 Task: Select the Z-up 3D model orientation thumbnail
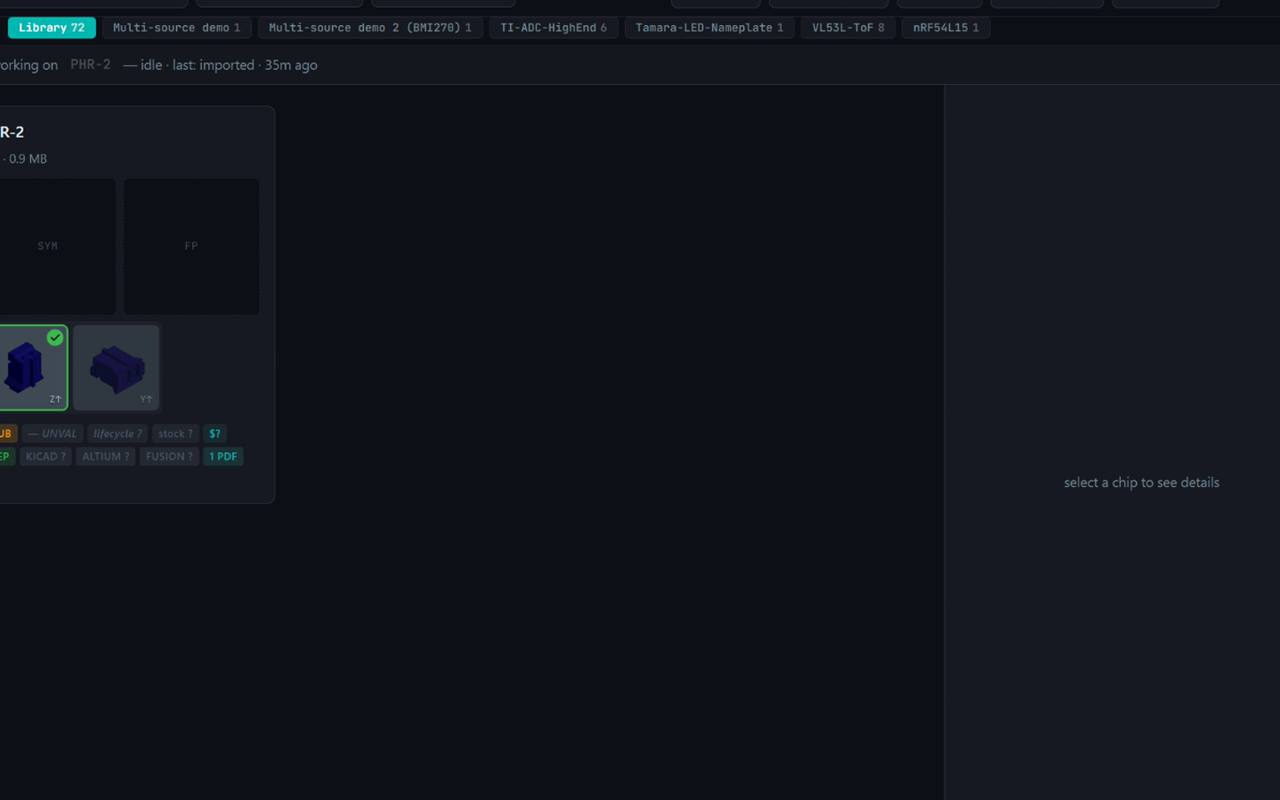[30, 368]
